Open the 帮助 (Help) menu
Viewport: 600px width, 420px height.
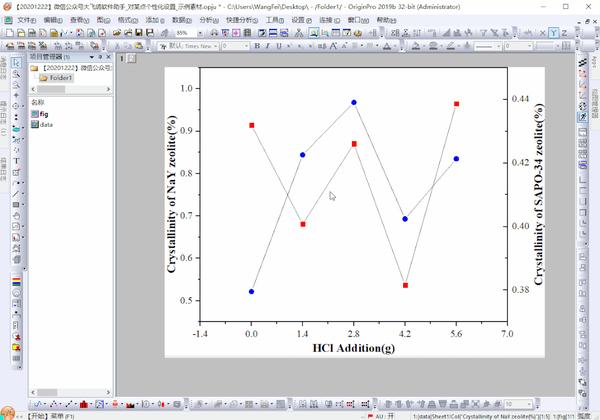tap(386, 20)
